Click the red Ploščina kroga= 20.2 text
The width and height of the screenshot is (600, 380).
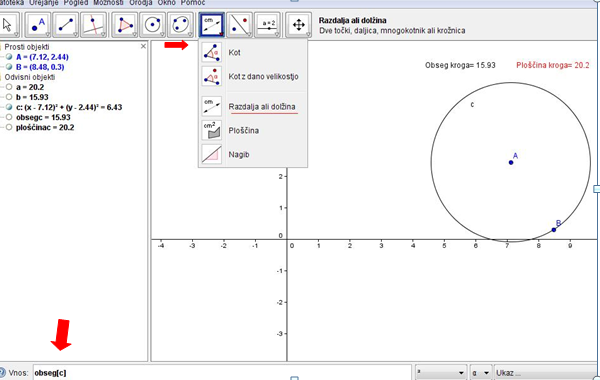point(553,65)
